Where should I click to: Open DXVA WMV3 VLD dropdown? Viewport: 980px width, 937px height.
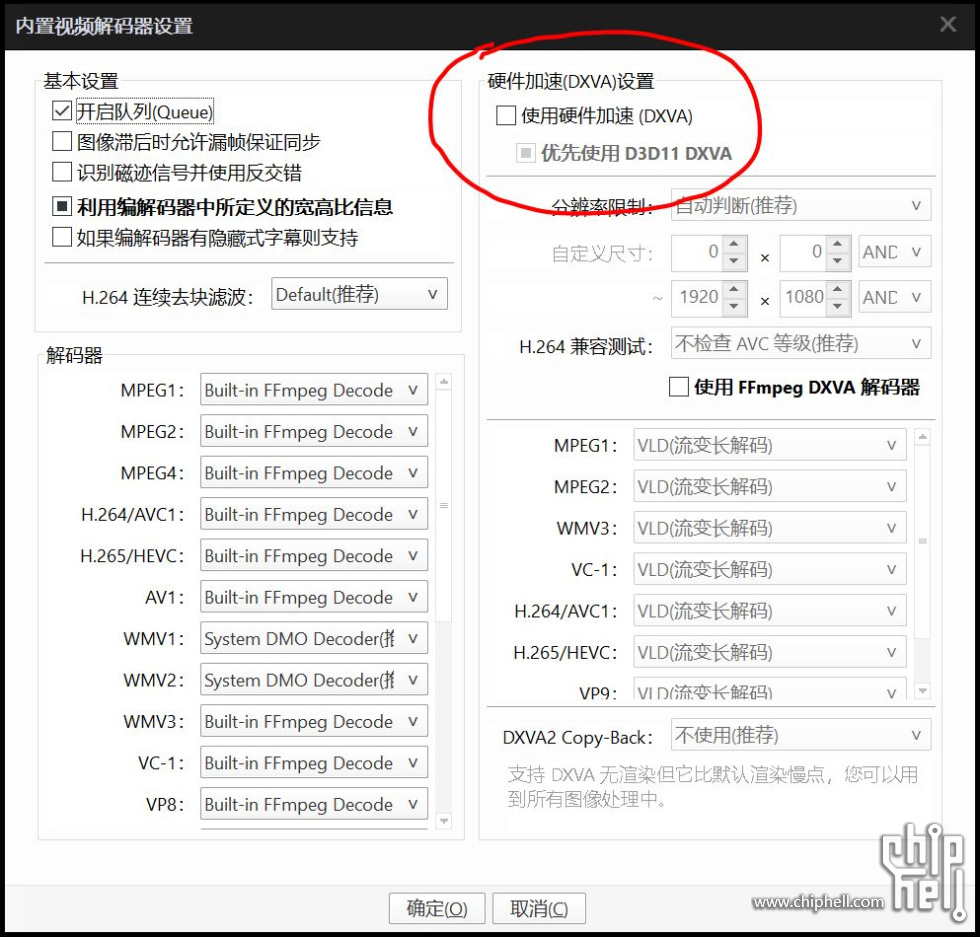770,528
